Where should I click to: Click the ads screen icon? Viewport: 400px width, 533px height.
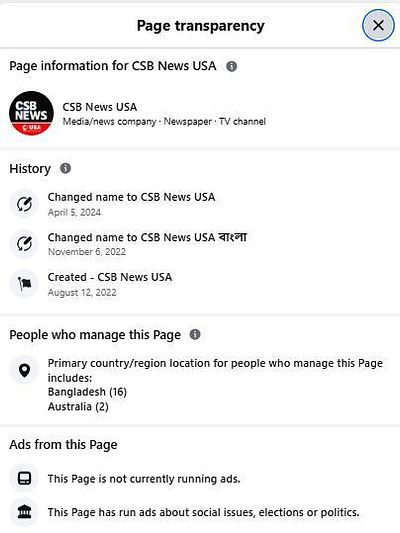[24, 478]
